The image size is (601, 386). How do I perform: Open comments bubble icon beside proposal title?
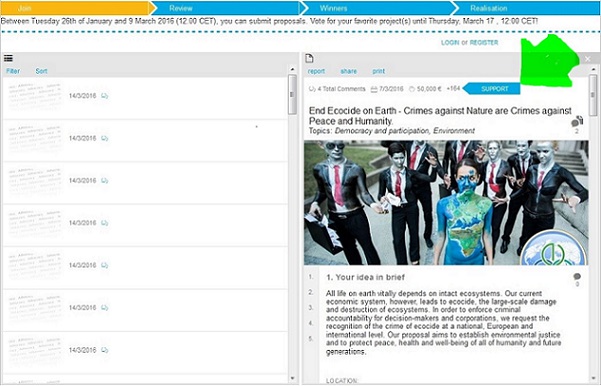577,122
